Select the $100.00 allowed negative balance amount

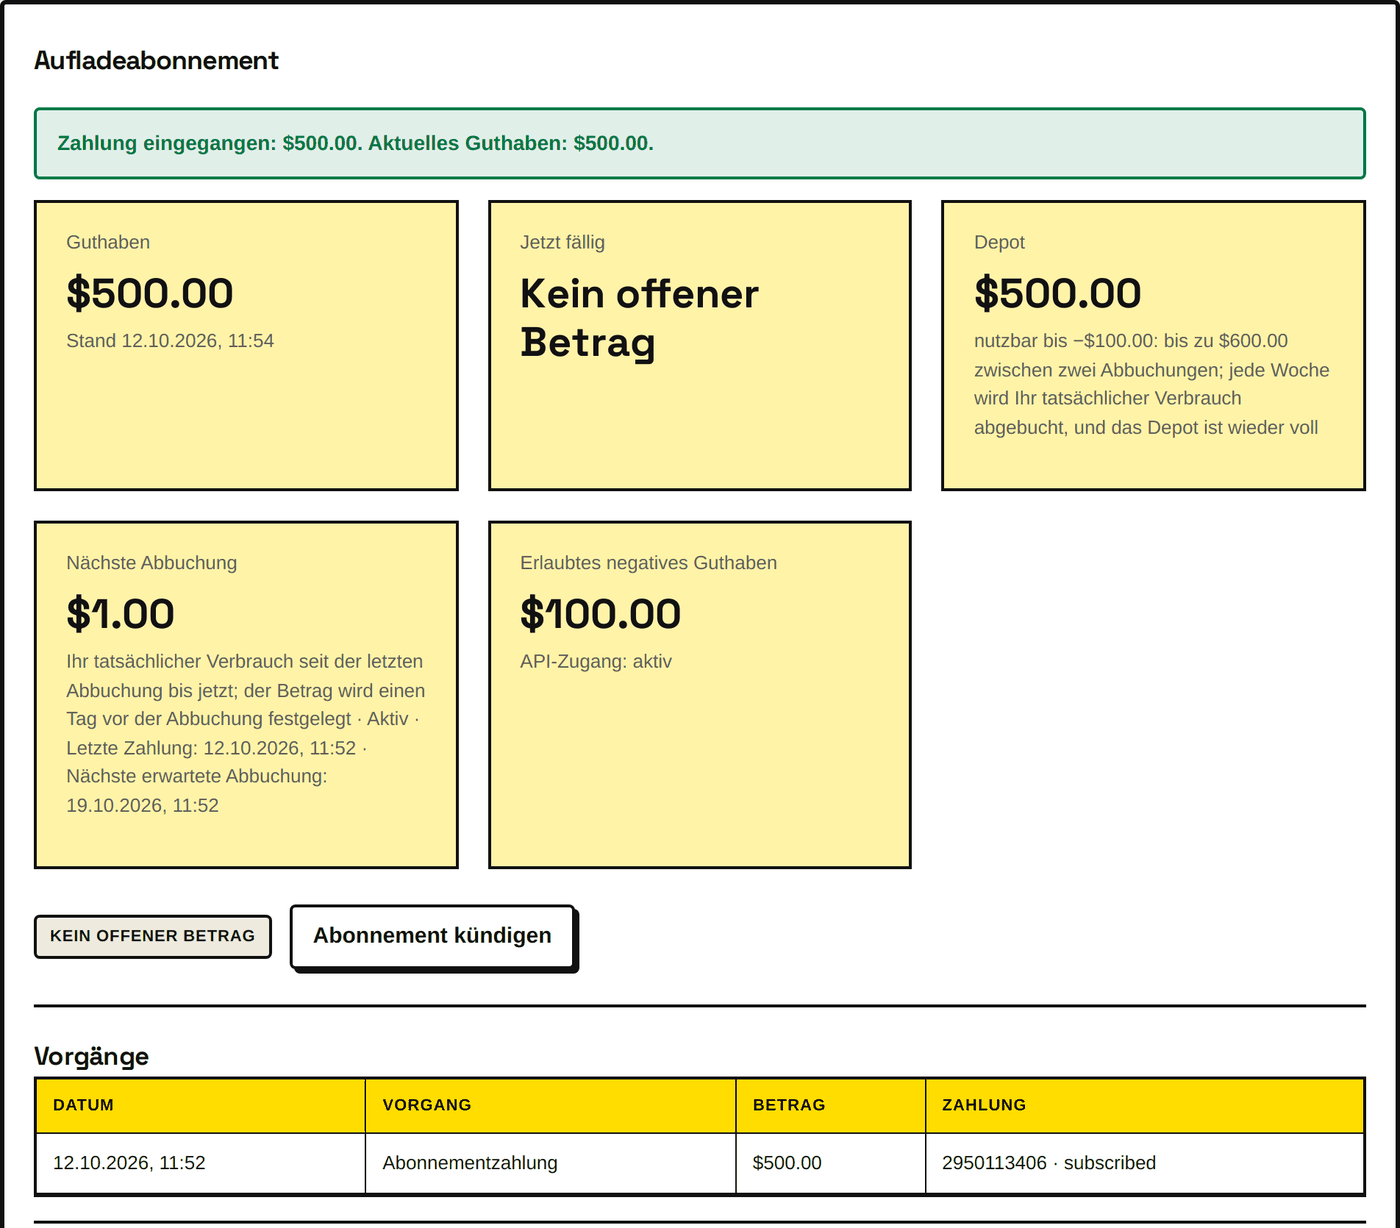[x=600, y=614]
